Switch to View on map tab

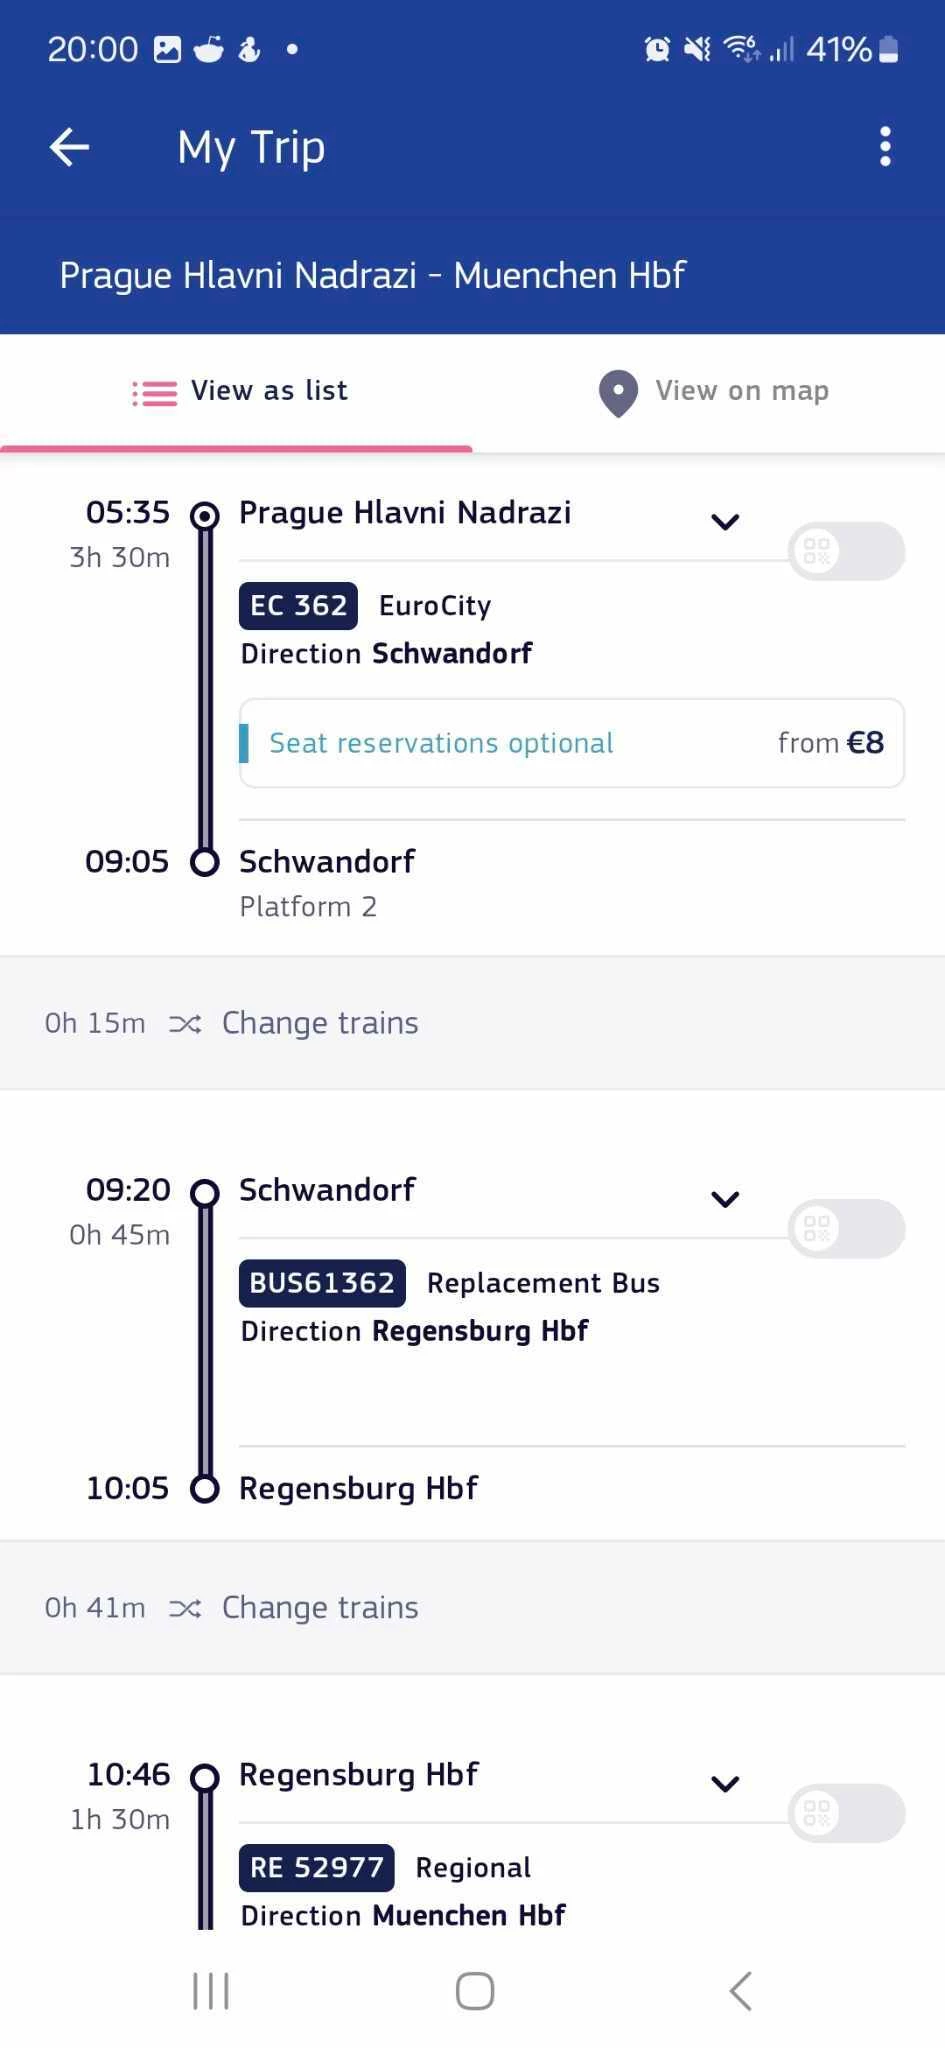coord(713,391)
